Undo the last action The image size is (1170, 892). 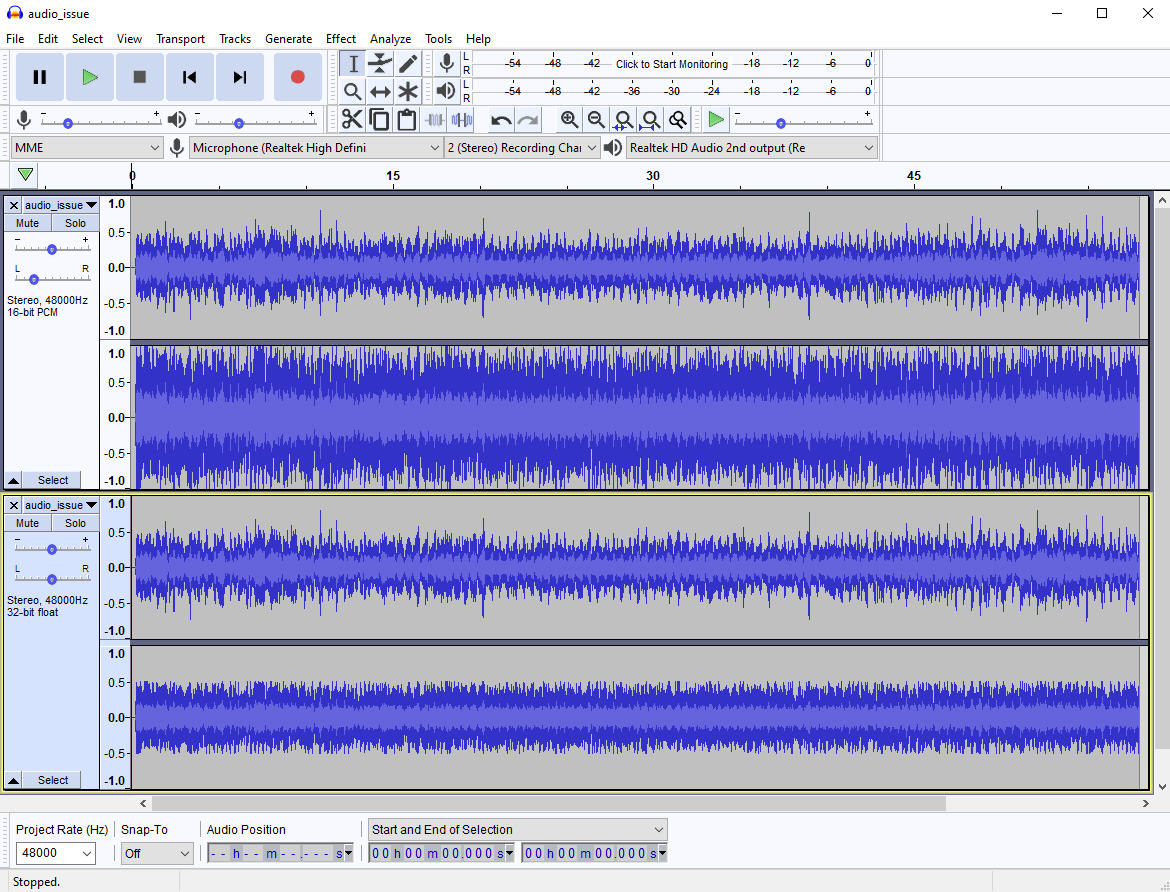pyautogui.click(x=501, y=119)
